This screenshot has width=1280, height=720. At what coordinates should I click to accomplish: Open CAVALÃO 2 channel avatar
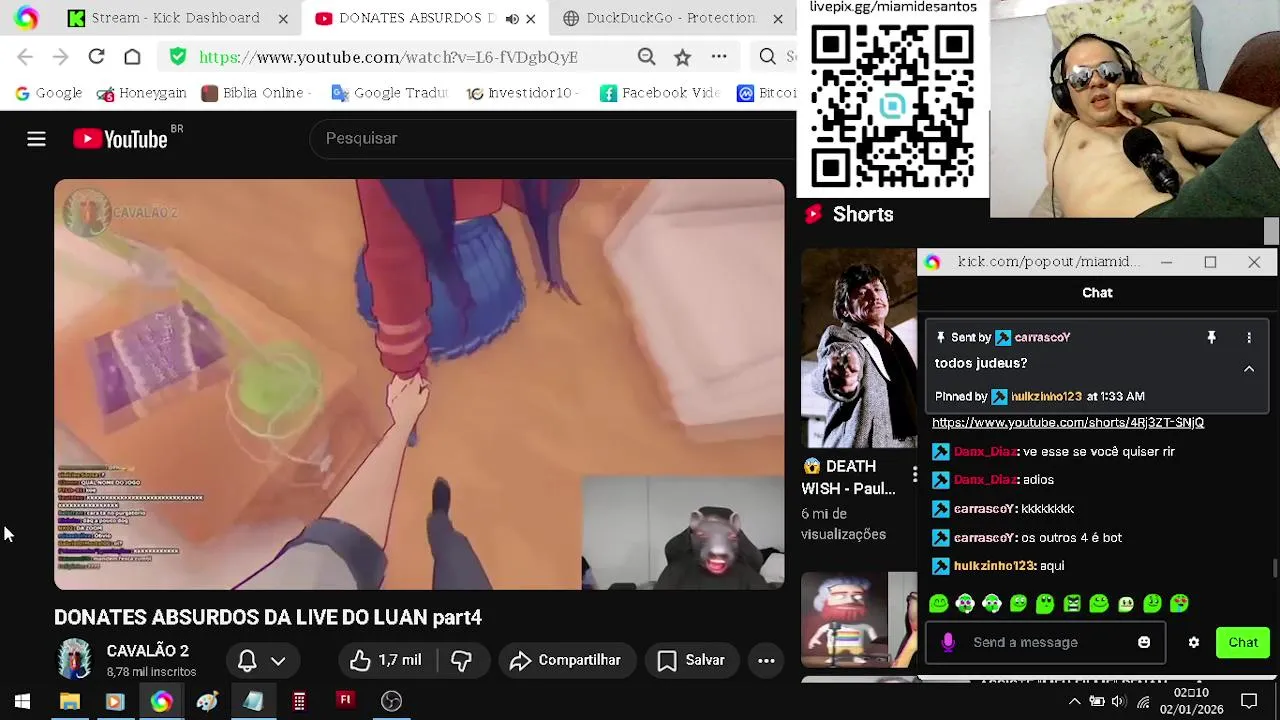pos(74,660)
